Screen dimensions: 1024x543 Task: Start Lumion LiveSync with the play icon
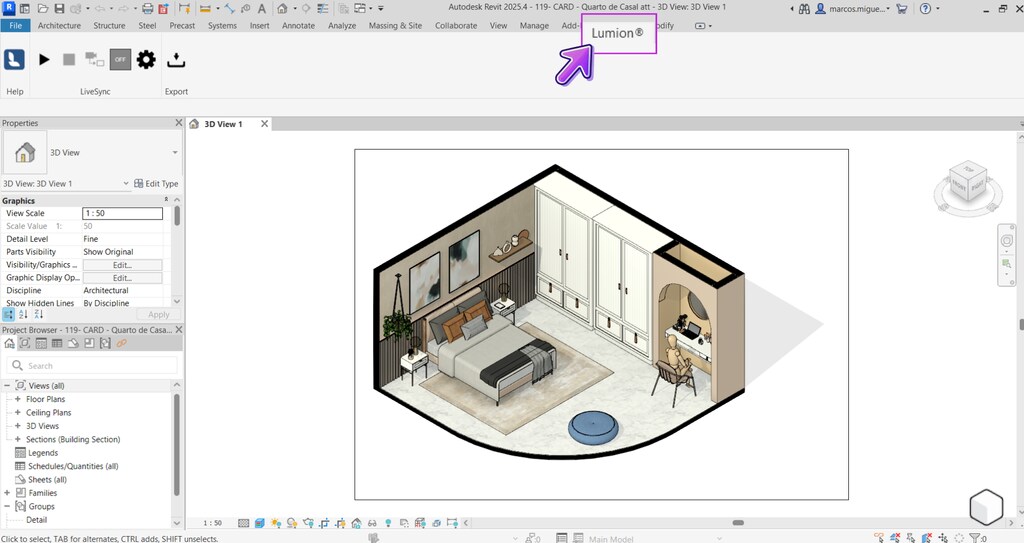[44, 60]
